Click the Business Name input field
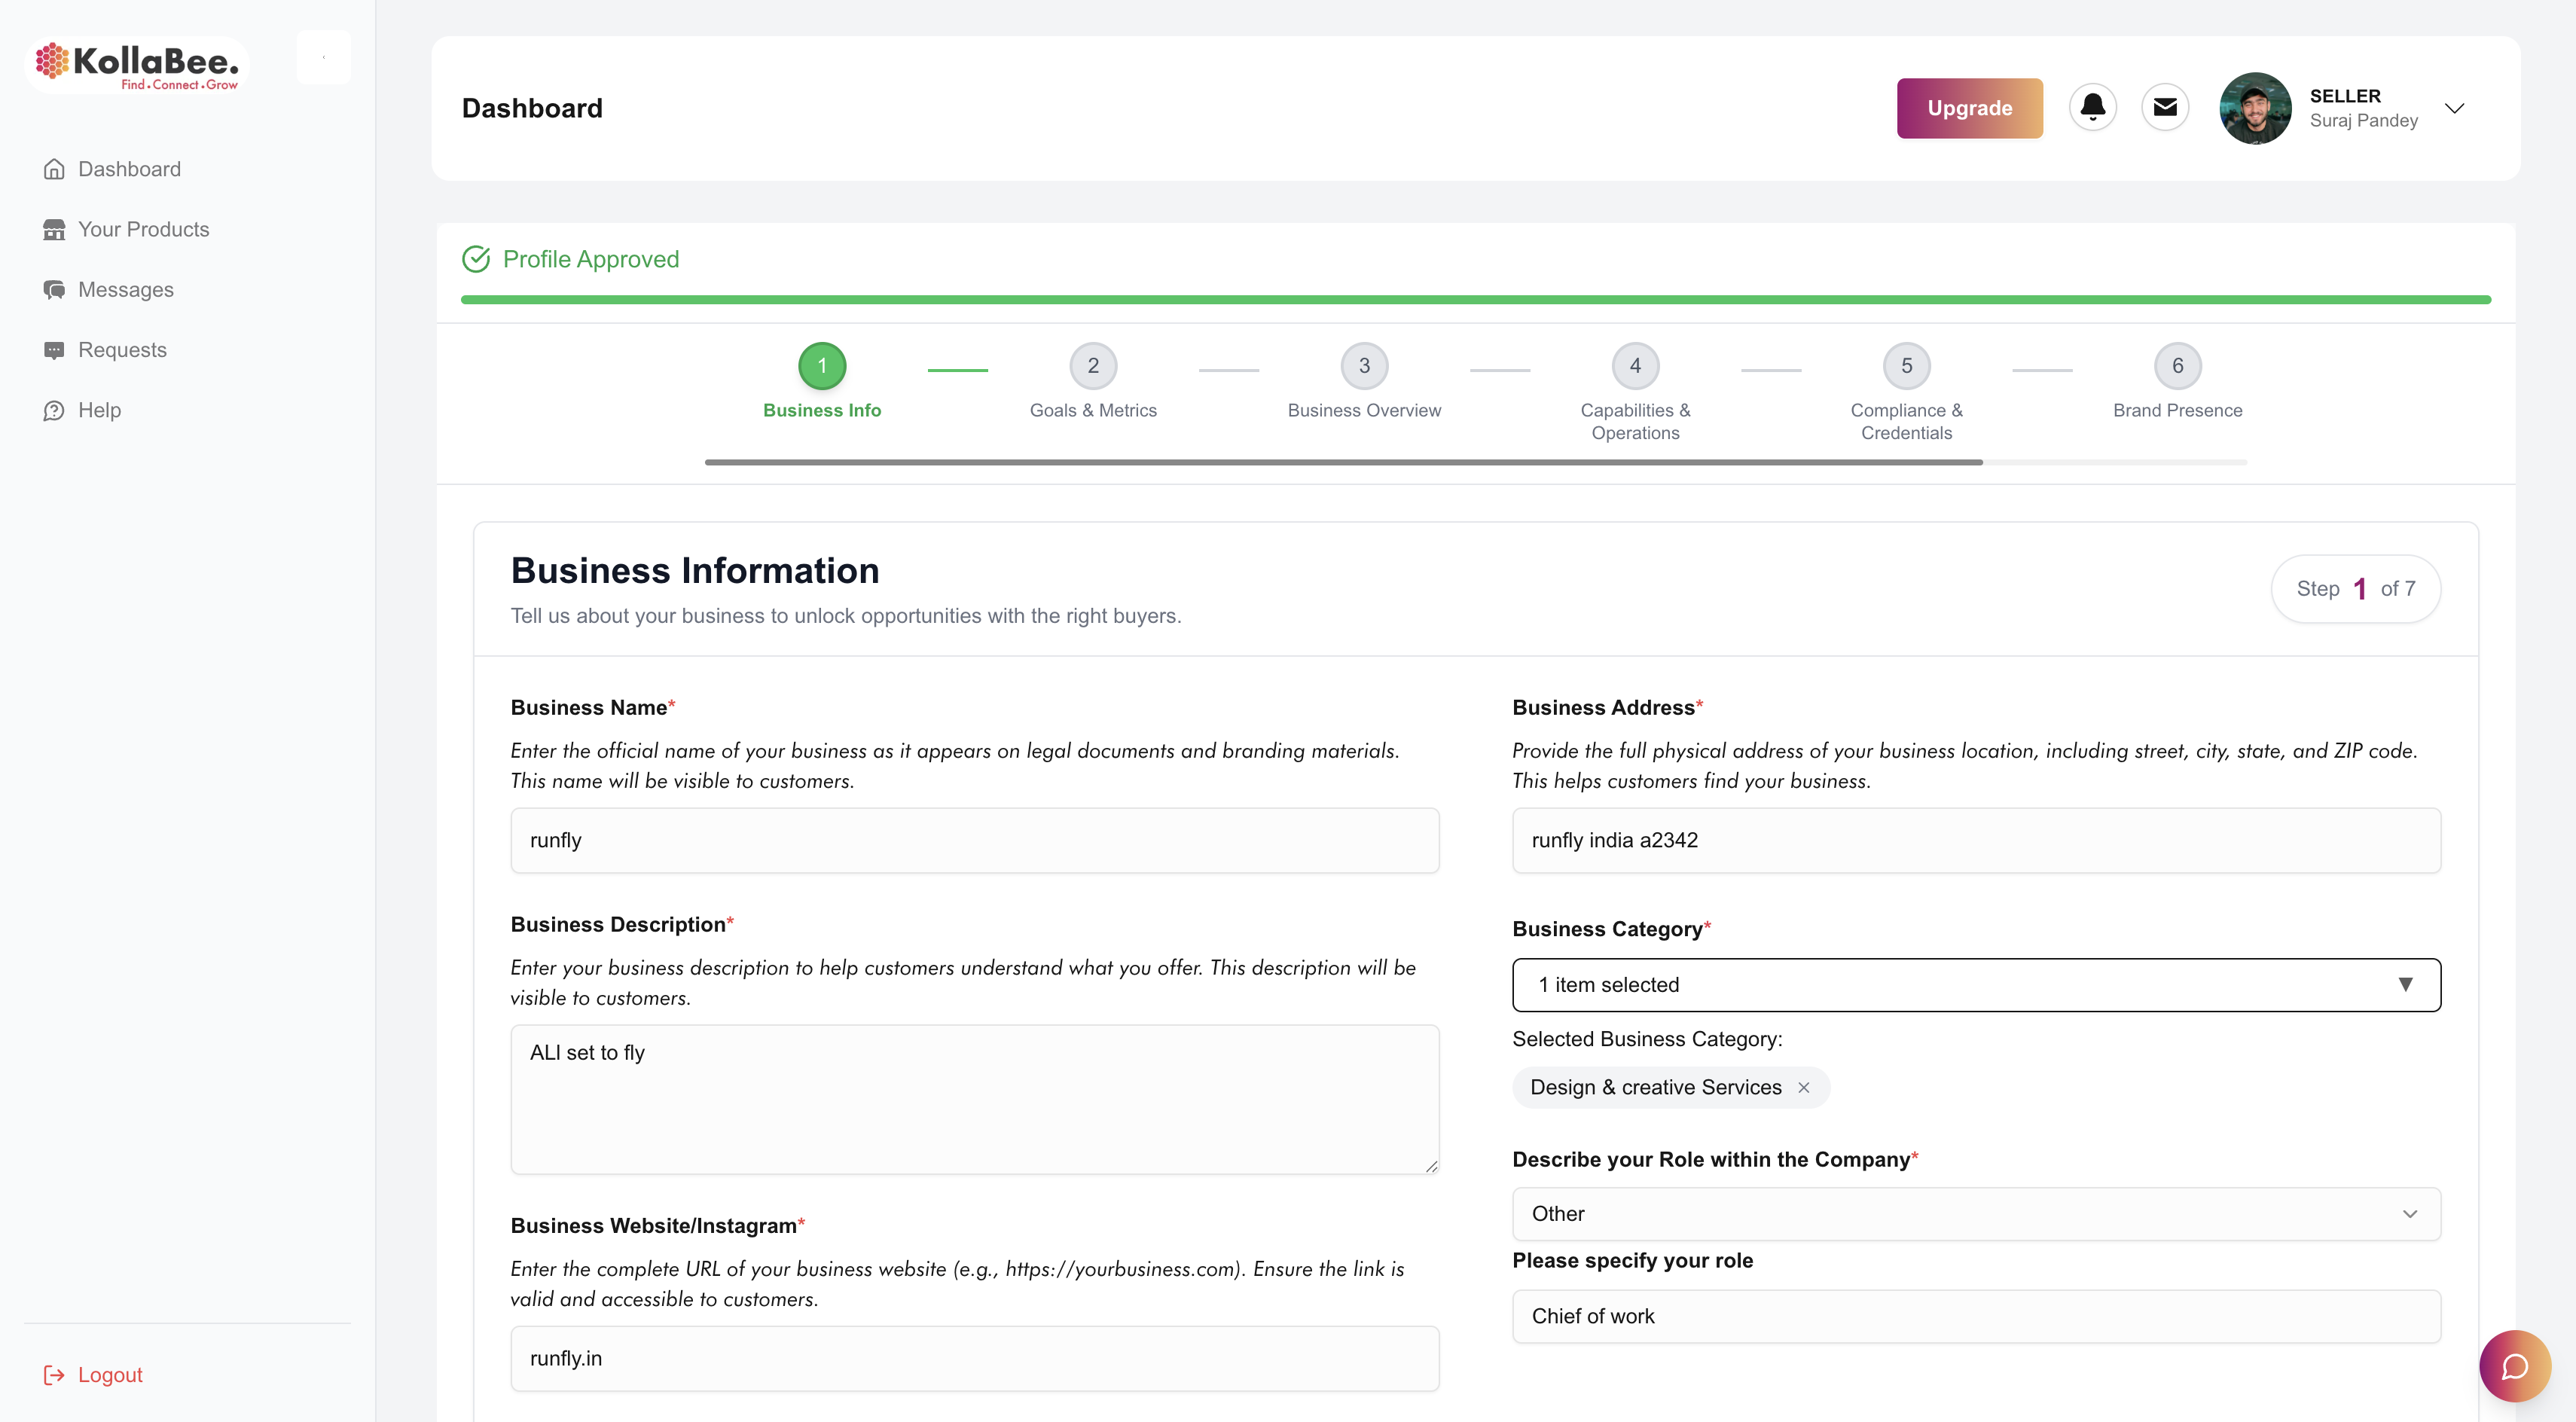Viewport: 2576px width, 1422px height. 974,840
